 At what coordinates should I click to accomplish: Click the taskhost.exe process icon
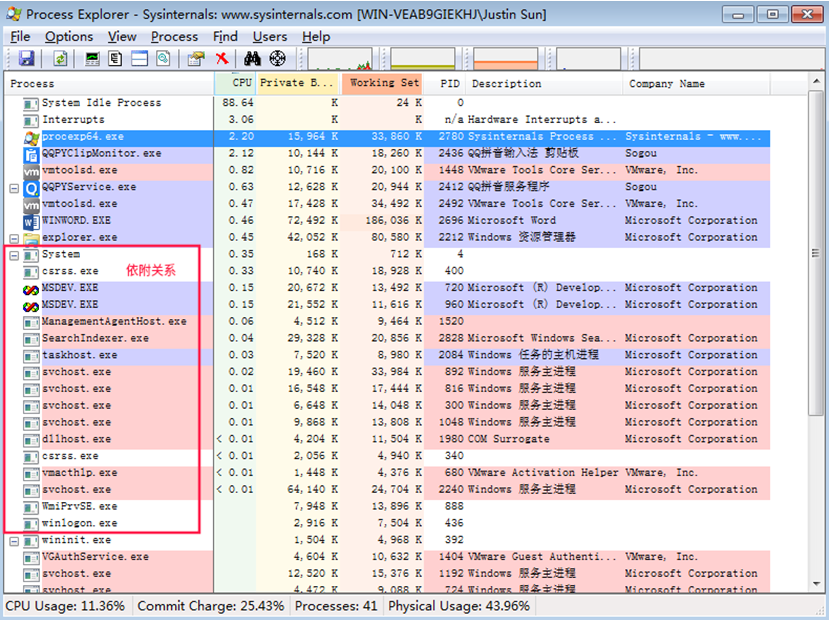31,356
